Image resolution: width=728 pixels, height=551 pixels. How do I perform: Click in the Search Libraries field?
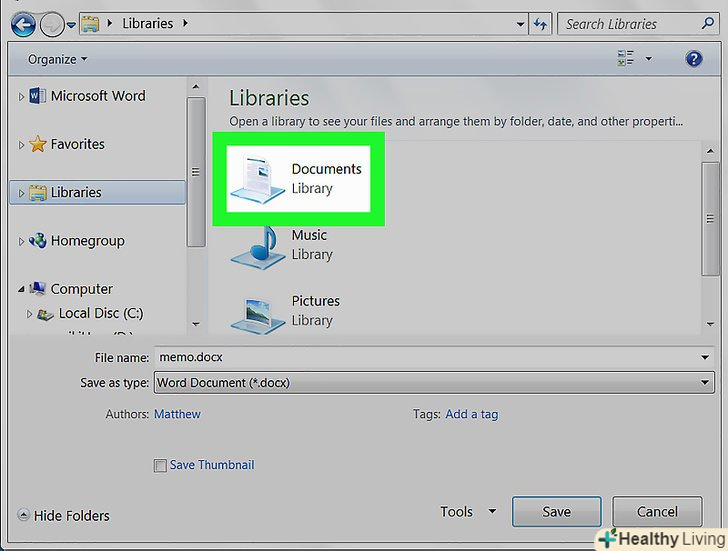click(x=629, y=24)
